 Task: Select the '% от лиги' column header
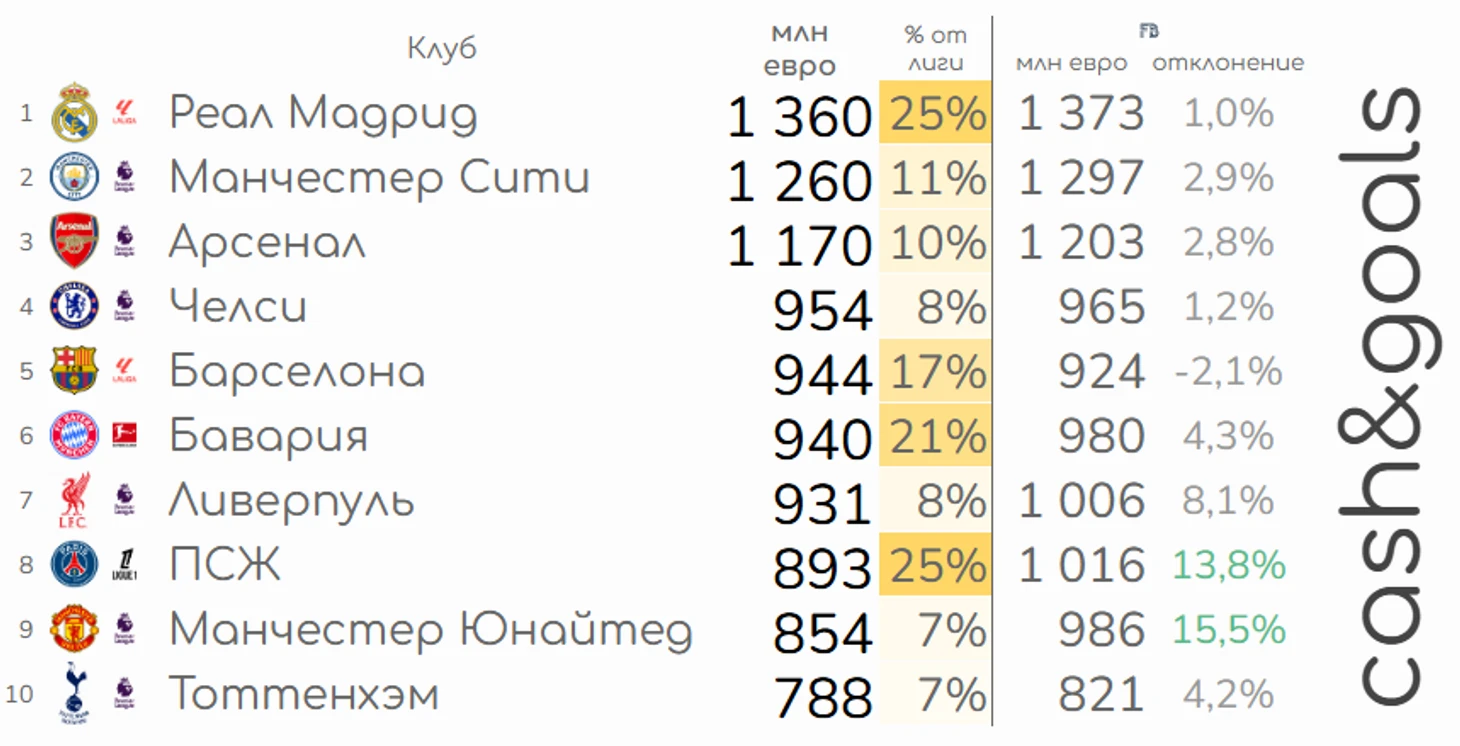936,49
